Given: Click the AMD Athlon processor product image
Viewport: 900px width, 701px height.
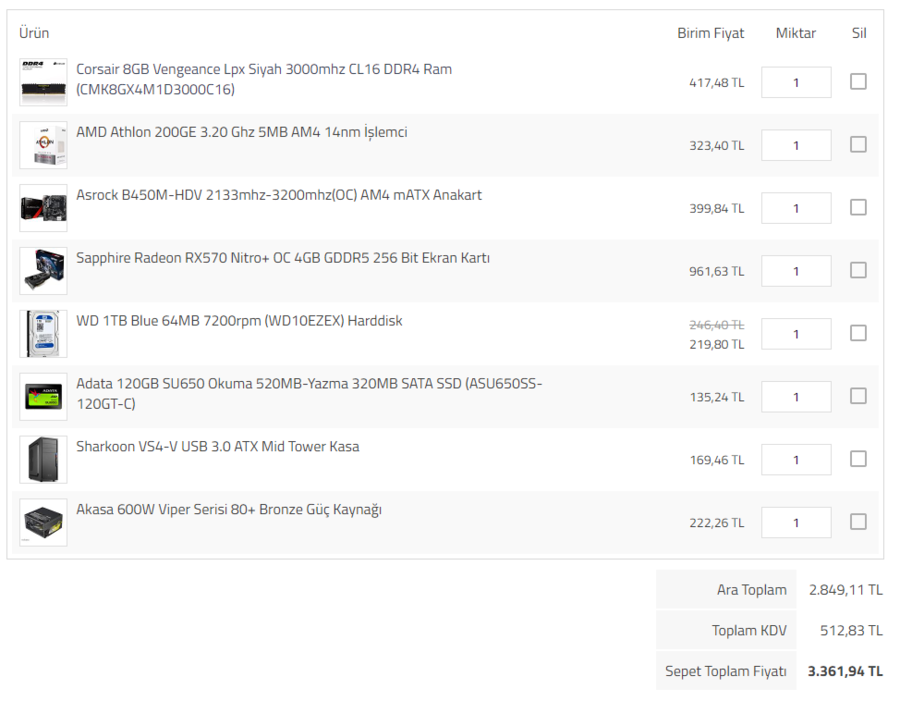Looking at the screenshot, I should [x=43, y=145].
